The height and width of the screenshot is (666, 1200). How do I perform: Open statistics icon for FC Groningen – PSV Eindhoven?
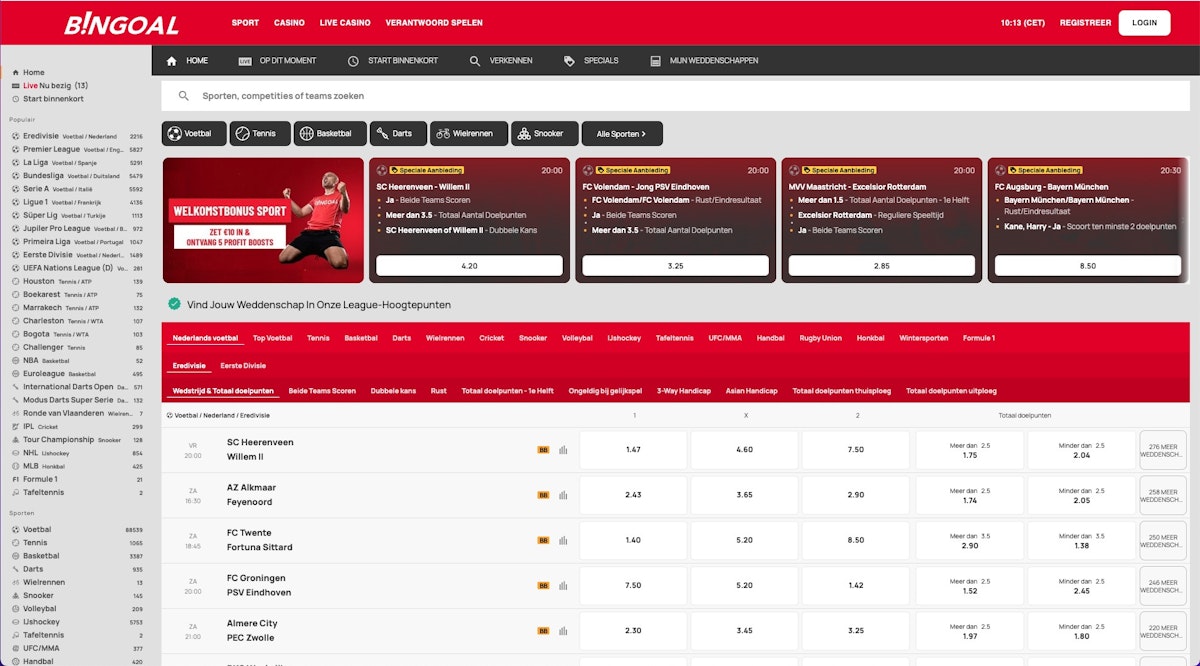pos(563,586)
